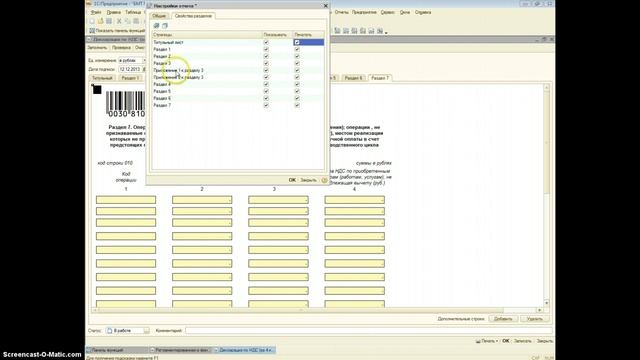The image size is (640, 360).
Task: Click the third icon in the right-hand toolbar group
Action: click(354, 31)
